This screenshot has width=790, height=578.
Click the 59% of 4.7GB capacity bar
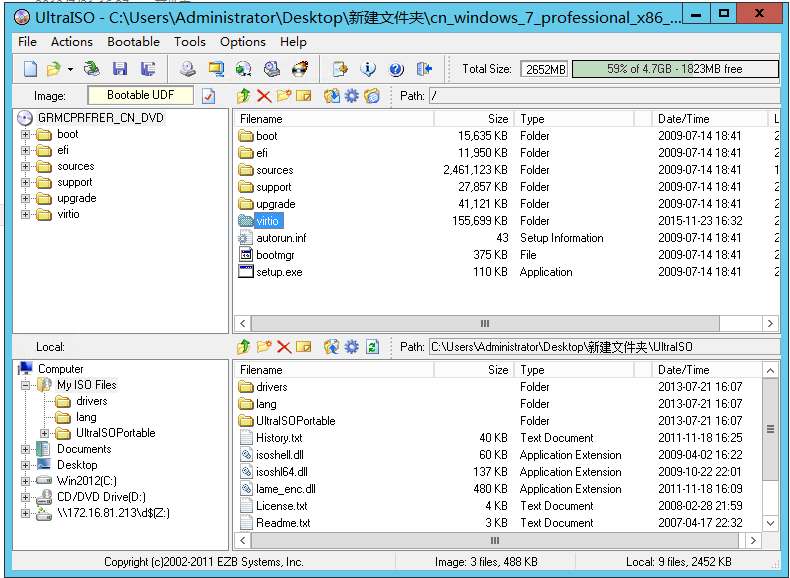675,69
